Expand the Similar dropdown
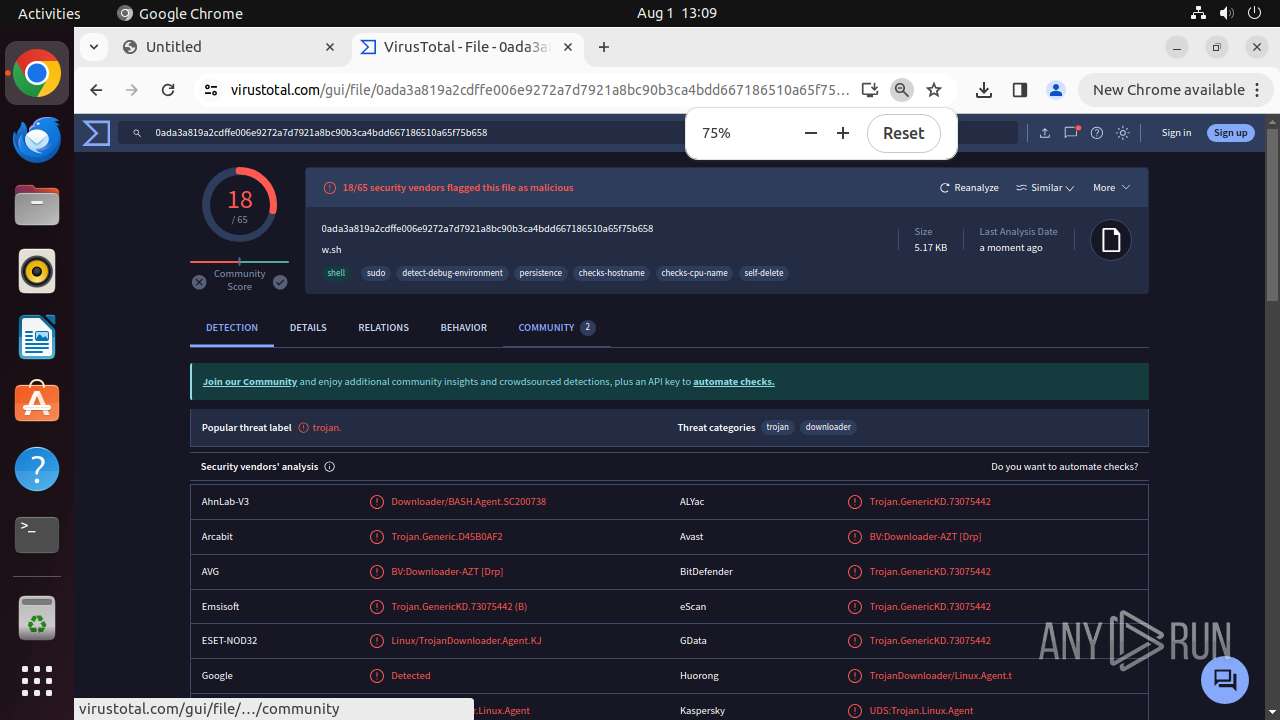1280x720 pixels. point(1045,188)
